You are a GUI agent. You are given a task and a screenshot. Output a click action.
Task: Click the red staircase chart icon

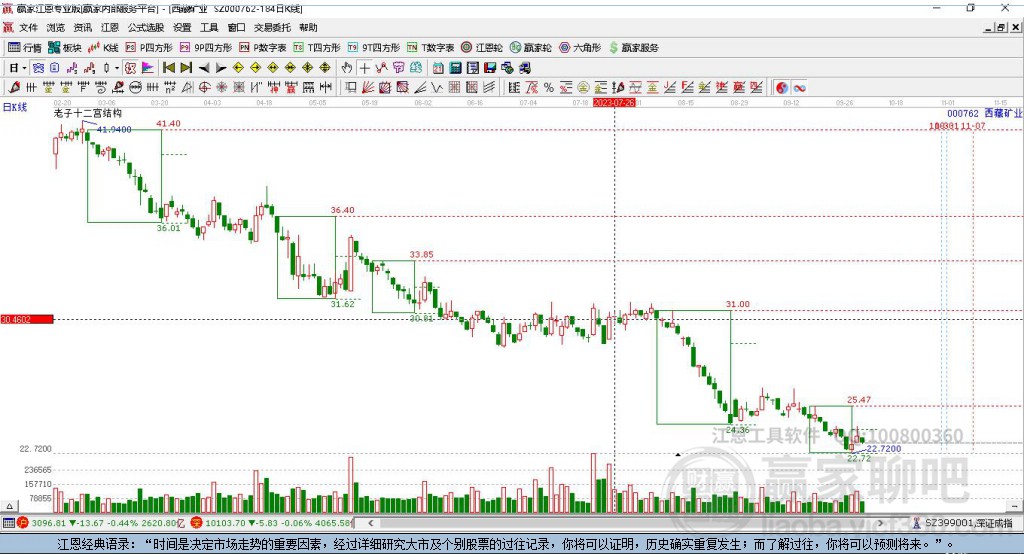coord(89,68)
